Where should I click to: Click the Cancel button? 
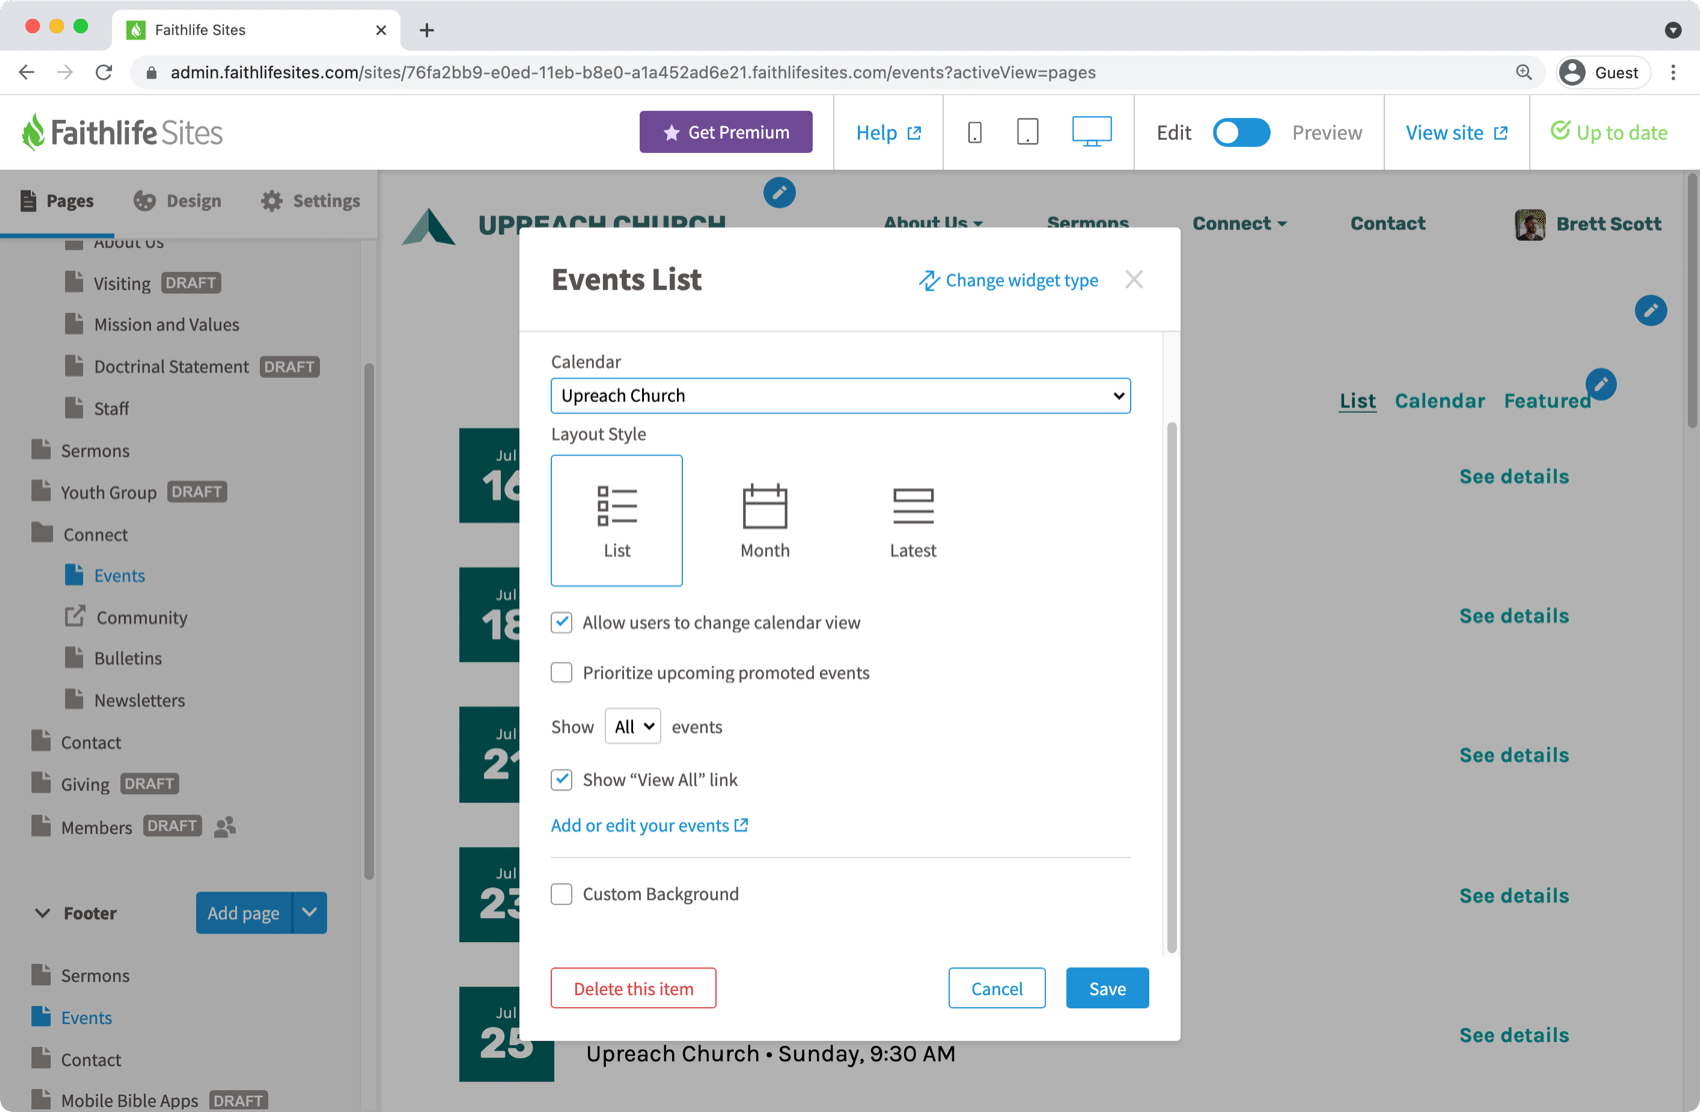point(997,988)
